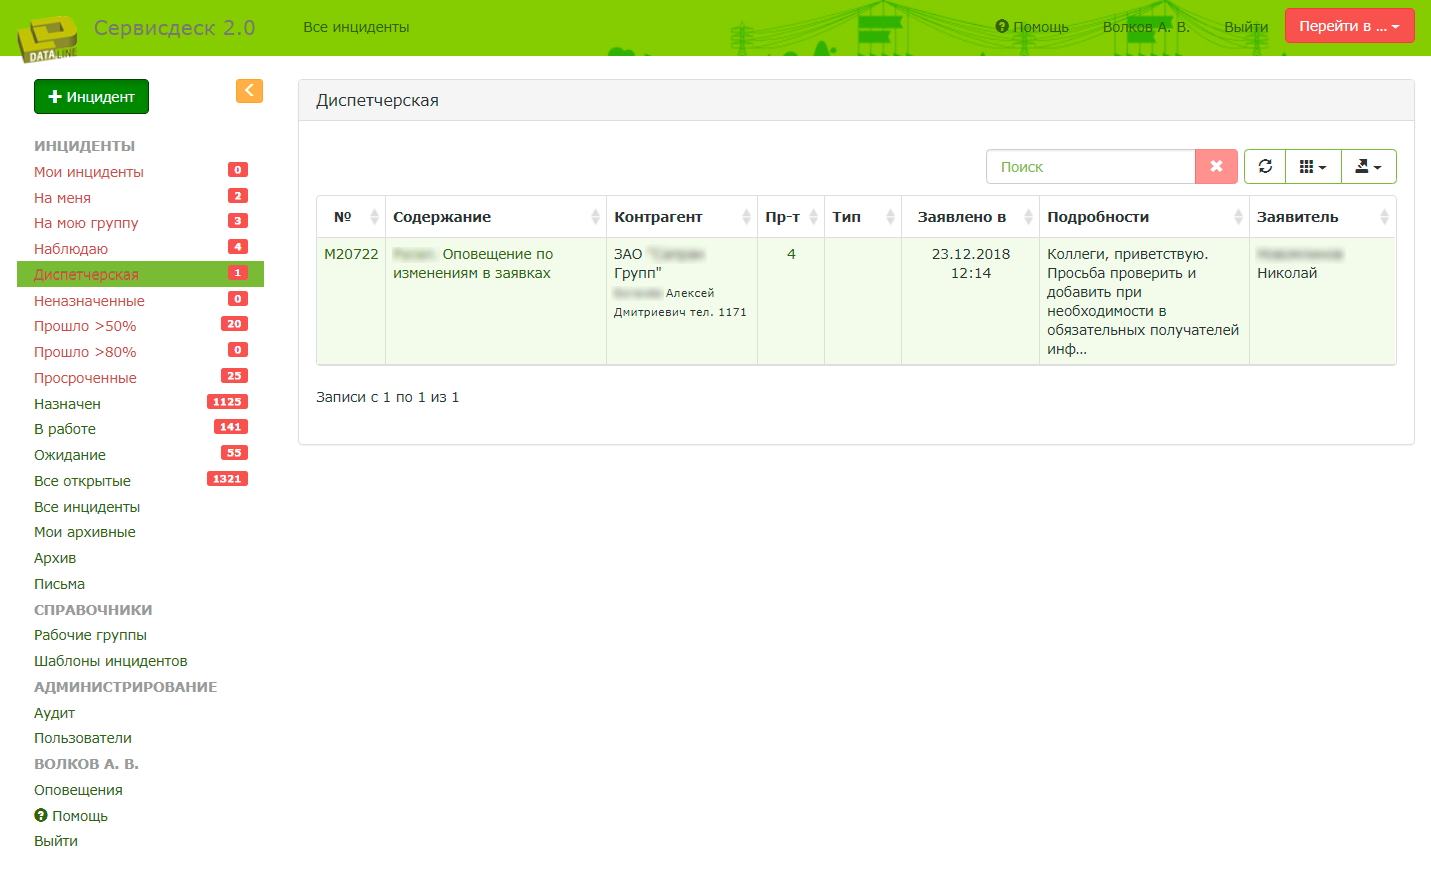Open the 'Перейти в ...' dropdown
The height and width of the screenshot is (886, 1431).
click(x=1349, y=26)
